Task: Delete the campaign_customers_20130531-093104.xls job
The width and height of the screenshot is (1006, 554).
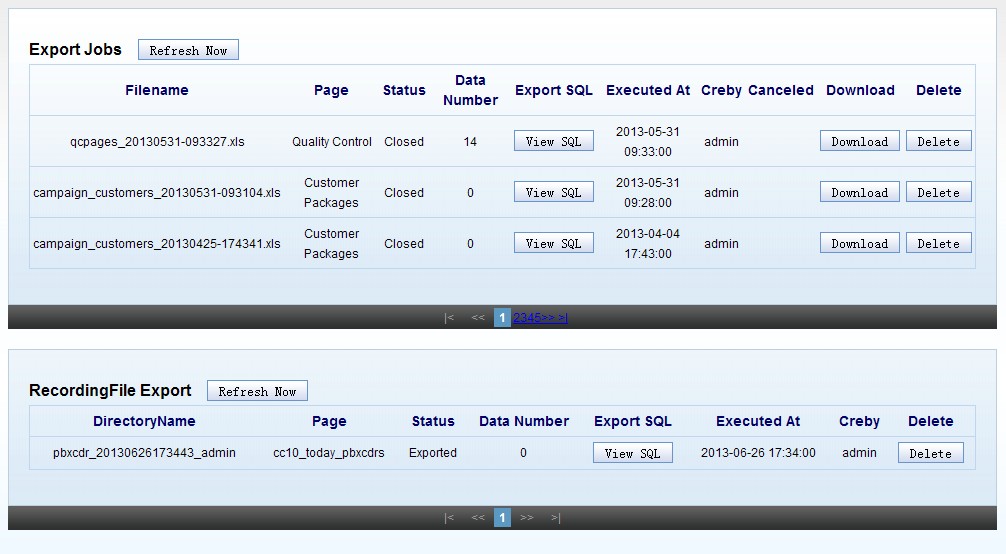Action: click(938, 192)
